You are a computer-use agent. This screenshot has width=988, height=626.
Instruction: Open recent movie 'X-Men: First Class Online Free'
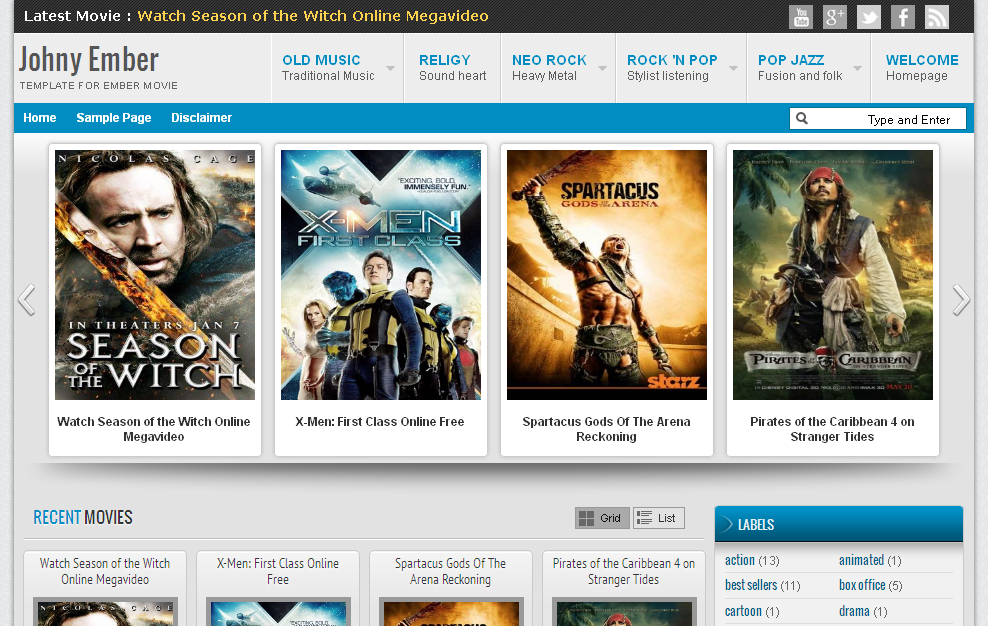pyautogui.click(x=278, y=571)
